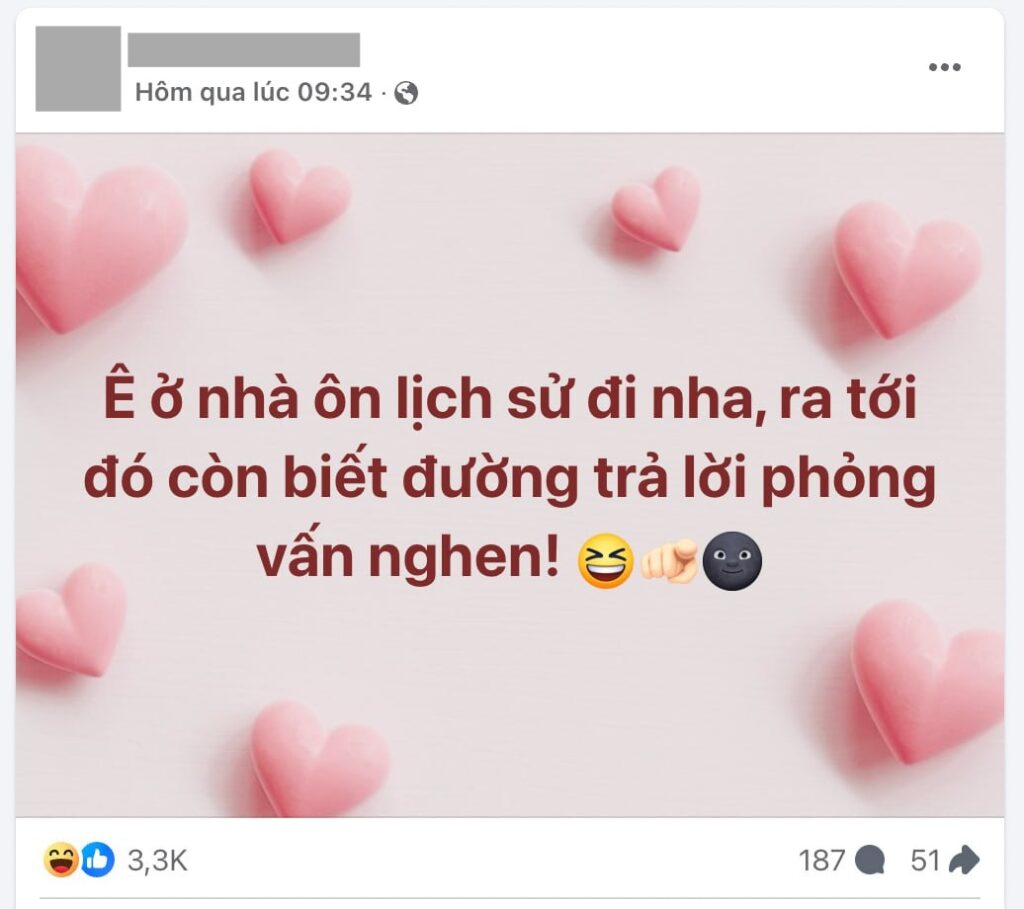This screenshot has height=909, width=1024.
Task: Click the share arrow icon beside 51
Action: pos(964,860)
